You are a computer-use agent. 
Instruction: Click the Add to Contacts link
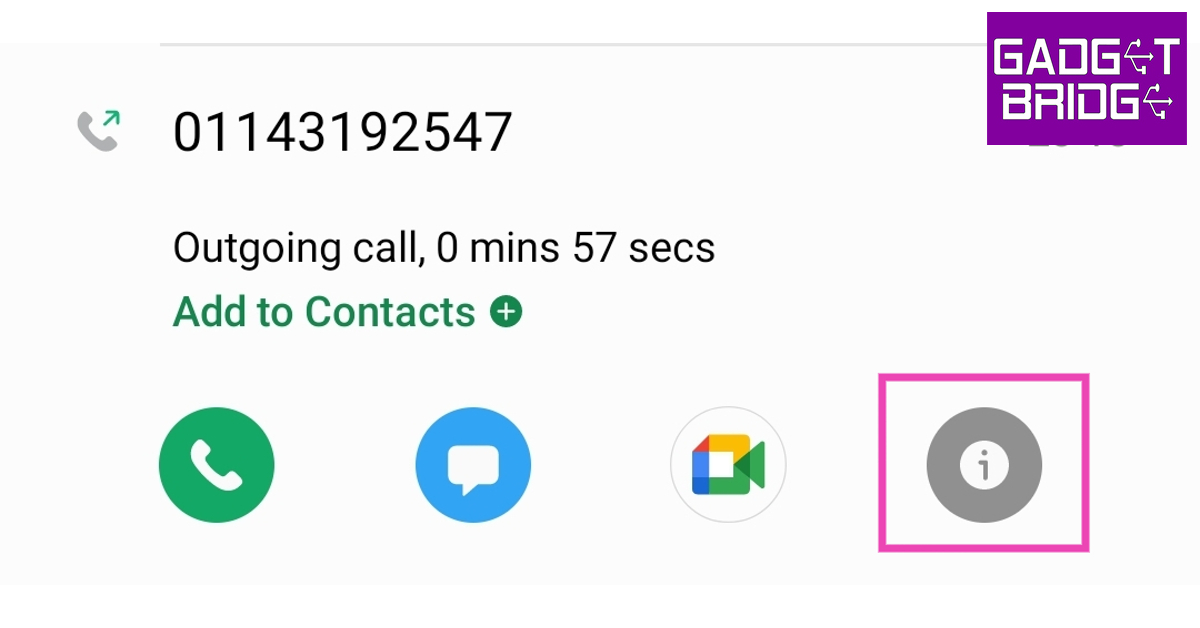coord(324,312)
